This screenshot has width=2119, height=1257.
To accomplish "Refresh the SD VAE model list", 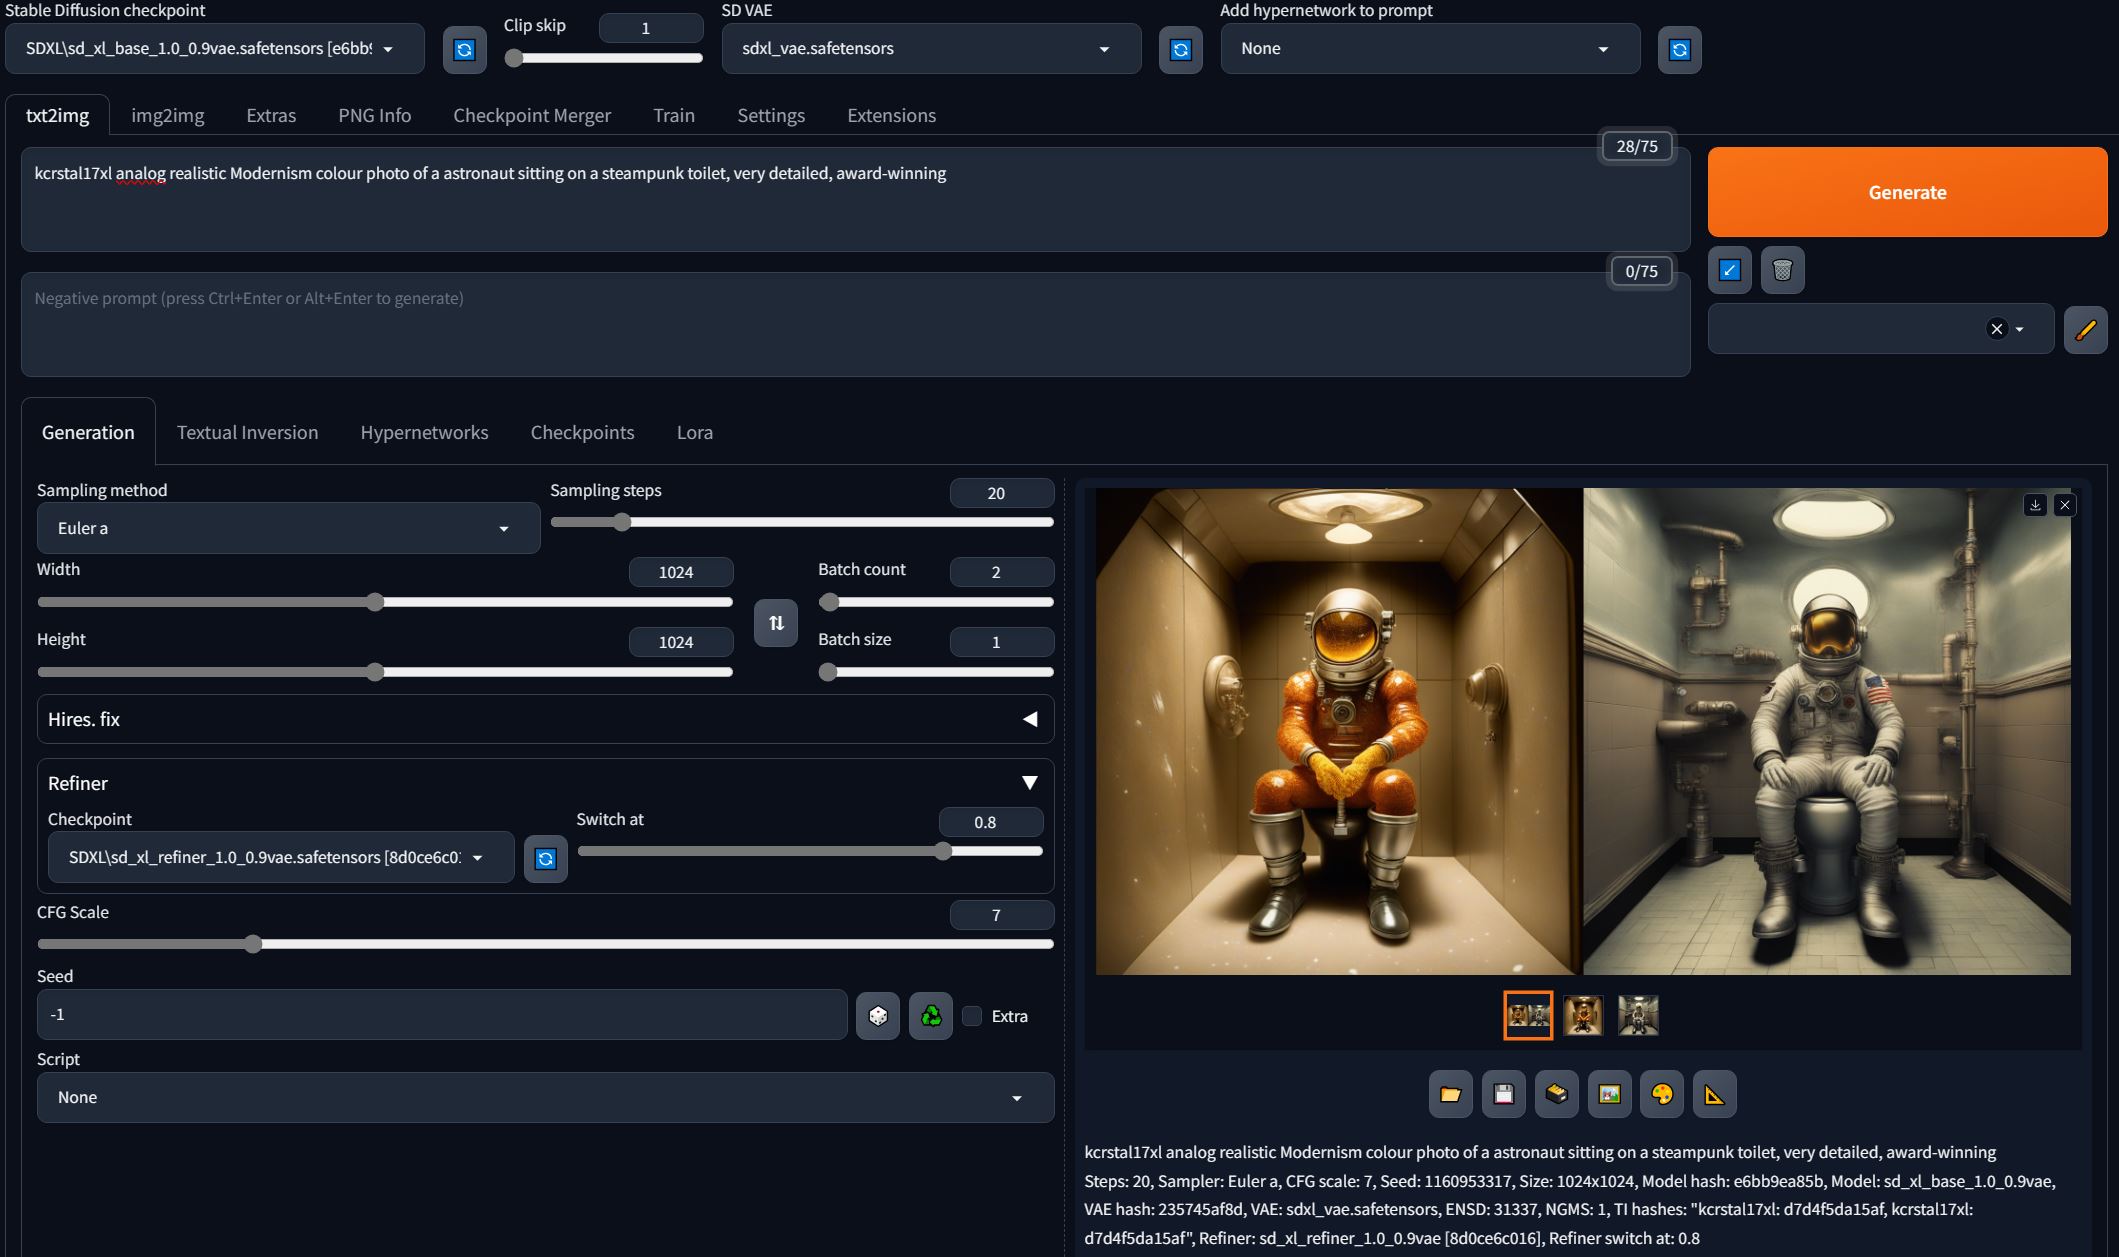I will pyautogui.click(x=1180, y=48).
